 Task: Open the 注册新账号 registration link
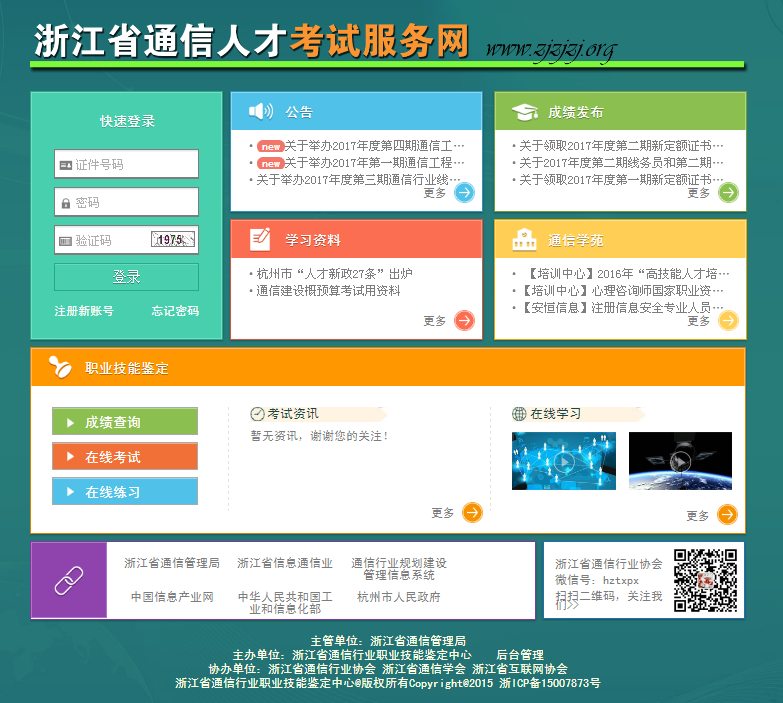(84, 311)
